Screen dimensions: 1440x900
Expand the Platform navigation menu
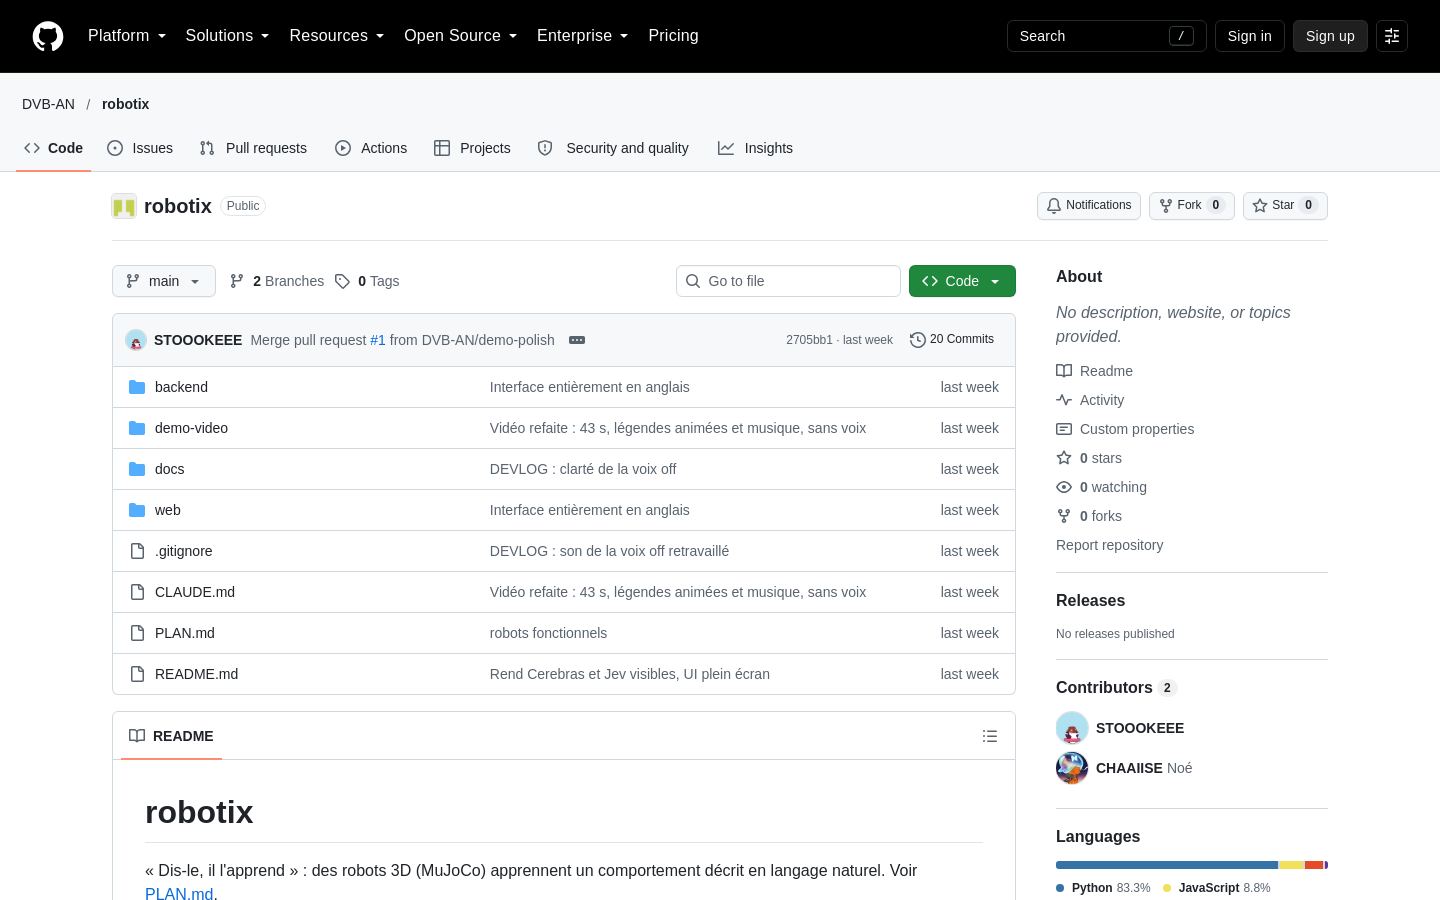(x=127, y=36)
